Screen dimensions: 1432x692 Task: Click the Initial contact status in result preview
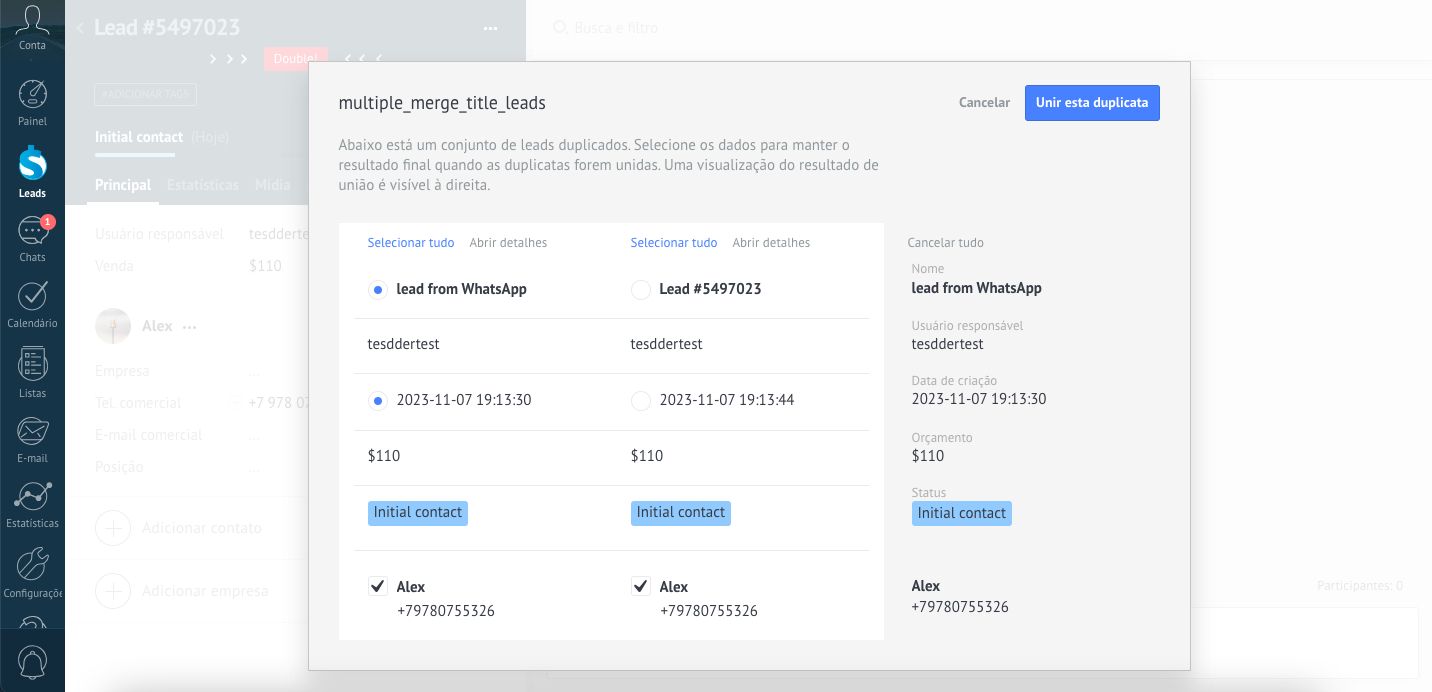(x=961, y=513)
